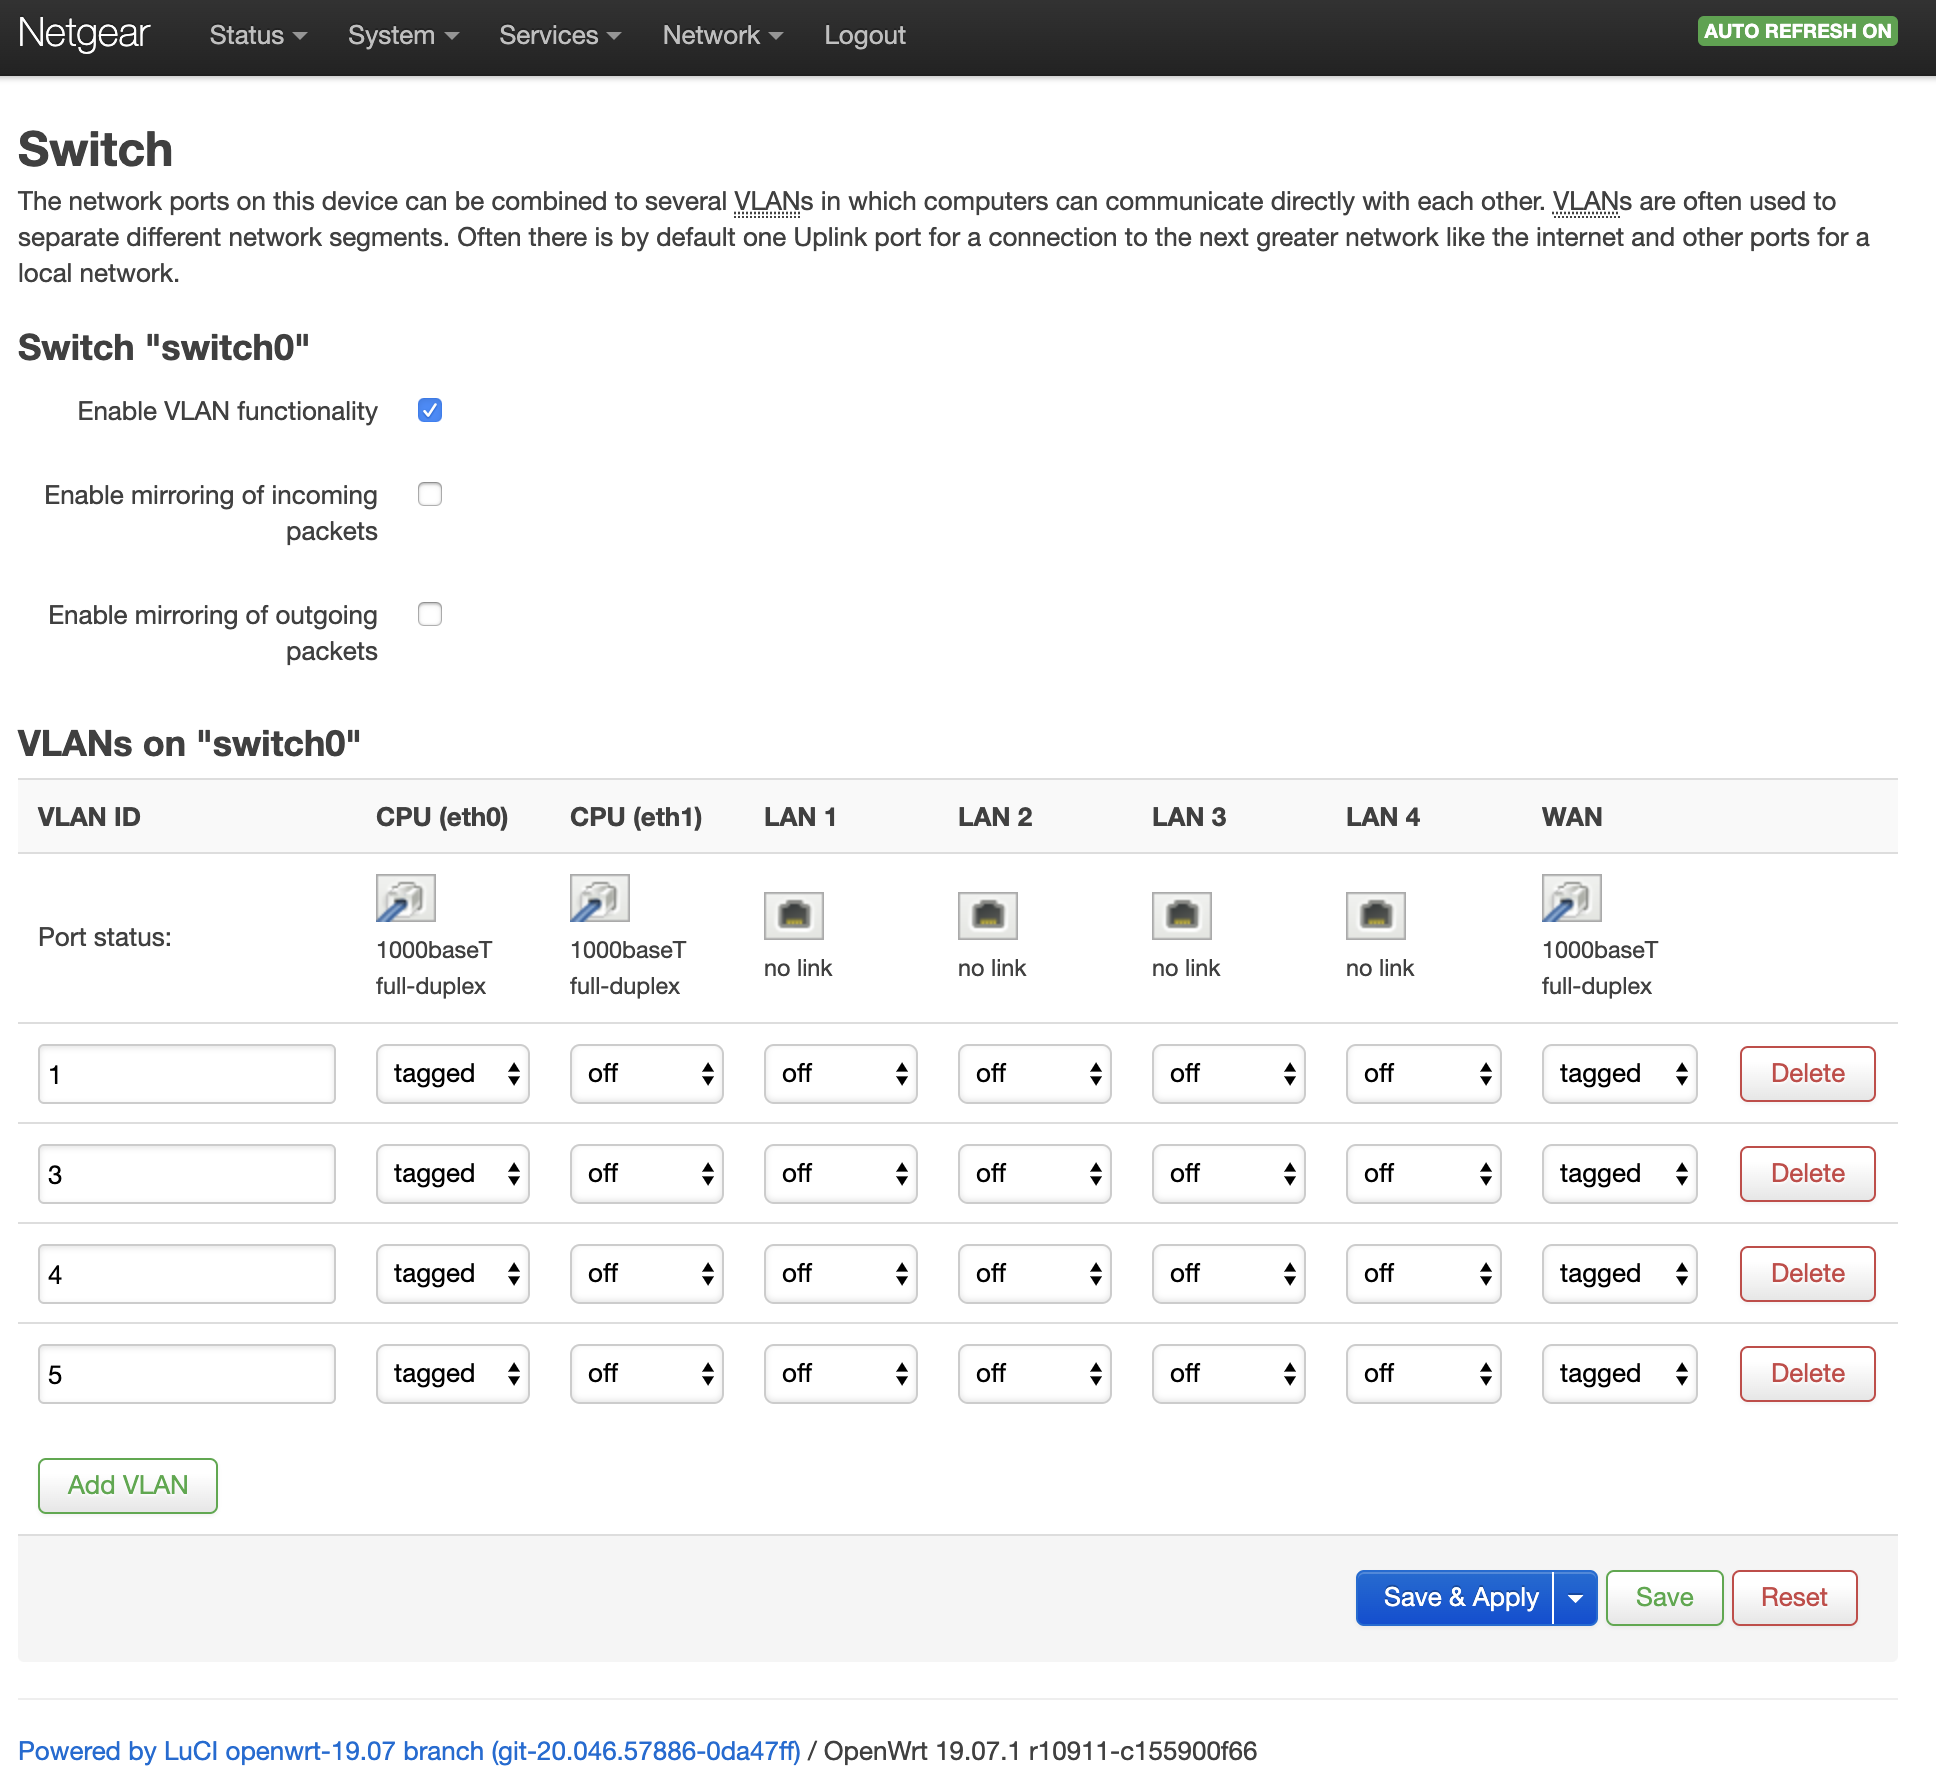The image size is (1936, 1768).
Task: Open LAN 3 dropdown for VLAN 4
Action: point(1229,1274)
